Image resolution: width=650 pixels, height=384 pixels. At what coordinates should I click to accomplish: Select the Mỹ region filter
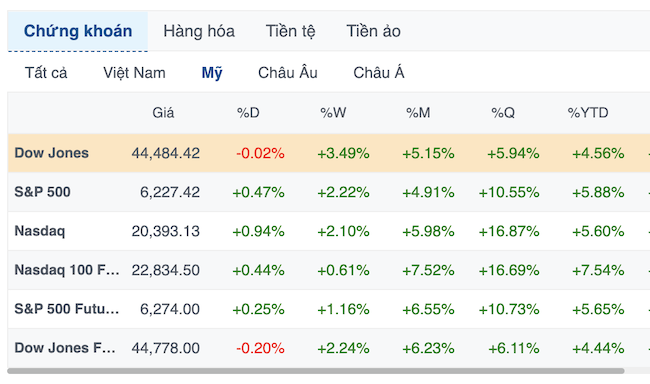tap(212, 73)
